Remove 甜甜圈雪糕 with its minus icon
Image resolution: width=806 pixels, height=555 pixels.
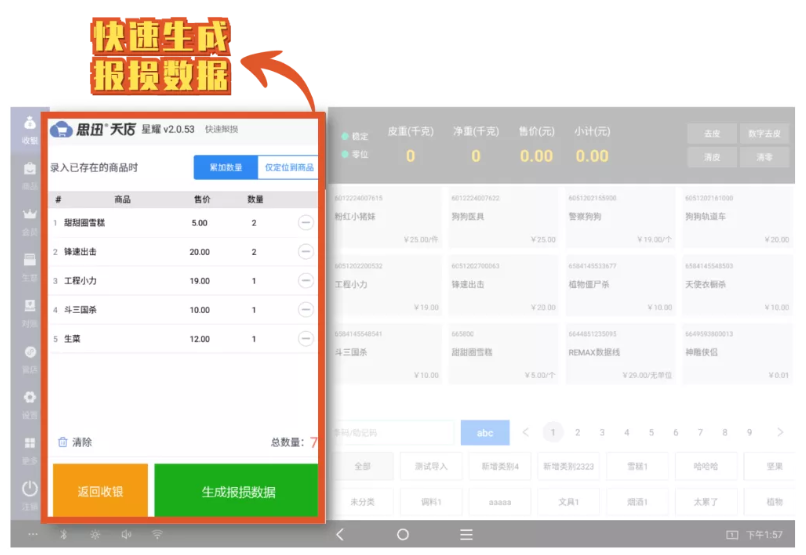(x=305, y=223)
